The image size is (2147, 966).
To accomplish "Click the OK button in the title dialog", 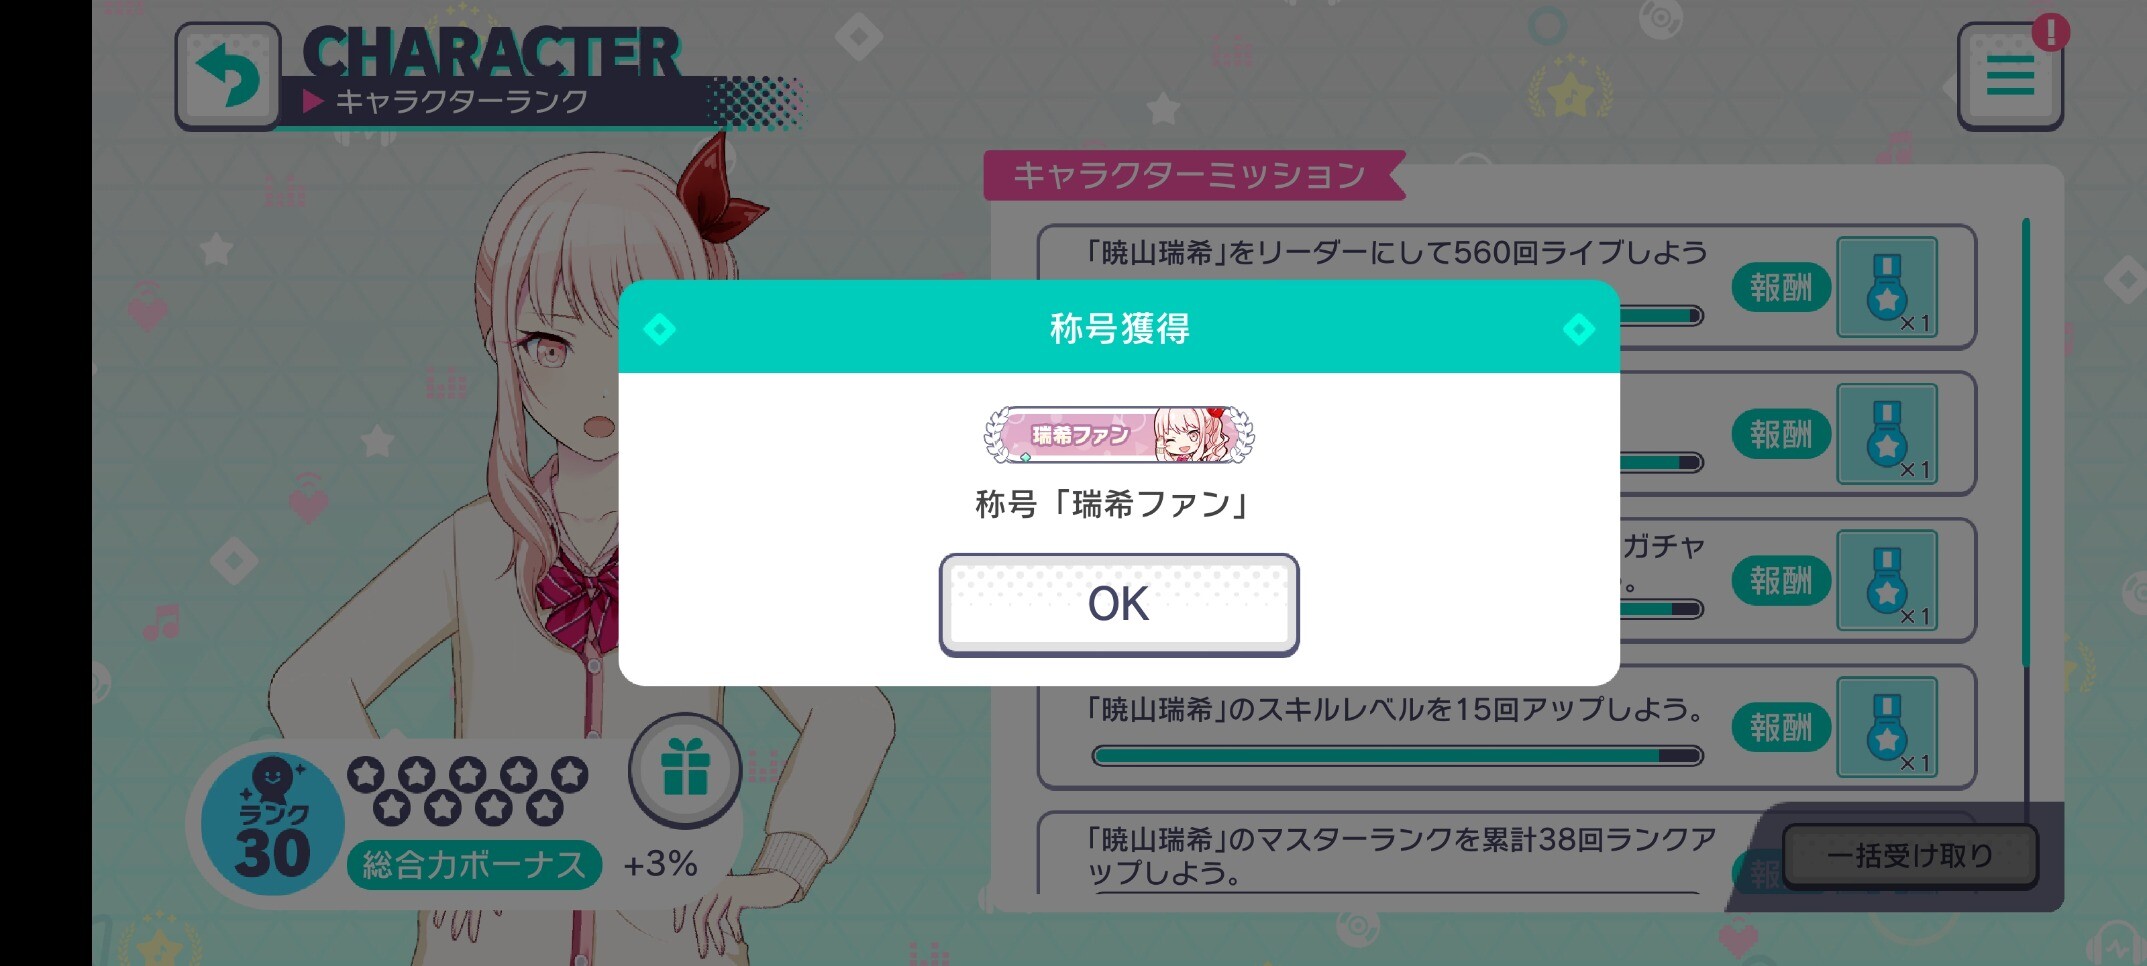I will point(1118,604).
